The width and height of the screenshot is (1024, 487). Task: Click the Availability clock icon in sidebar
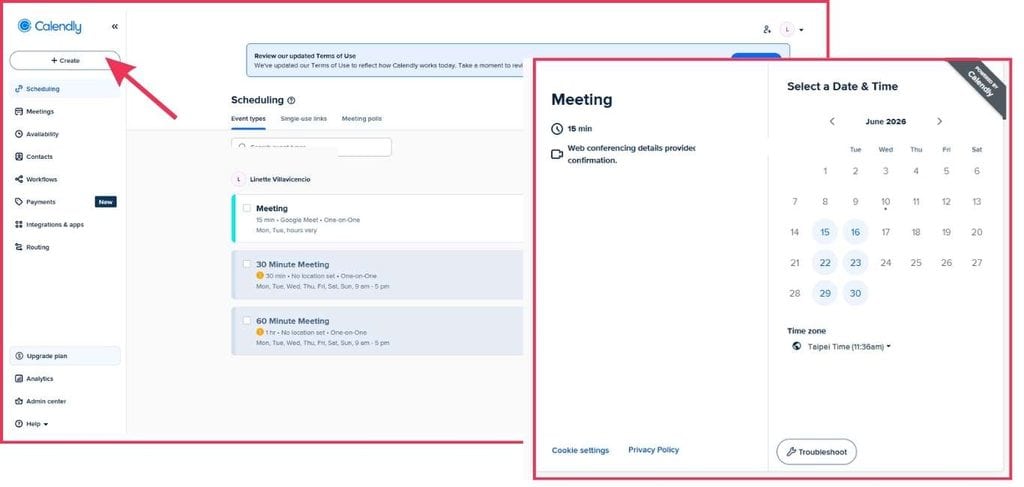(x=19, y=134)
